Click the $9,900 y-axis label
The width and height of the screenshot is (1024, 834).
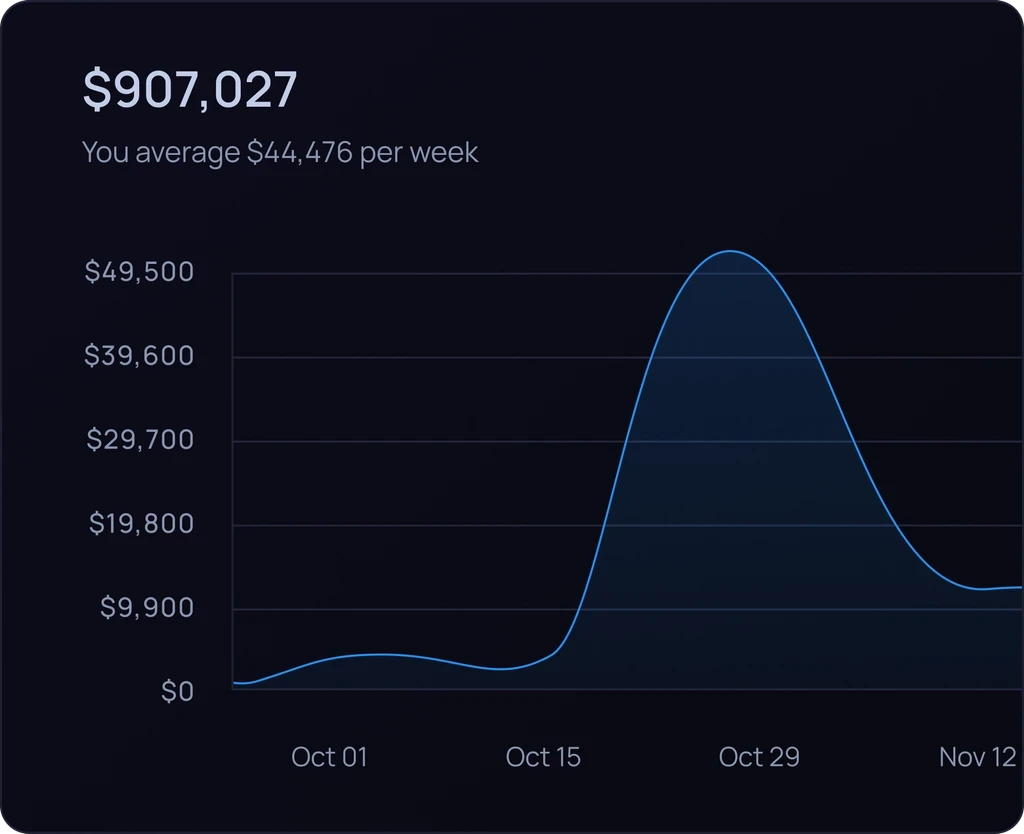[x=147, y=607]
